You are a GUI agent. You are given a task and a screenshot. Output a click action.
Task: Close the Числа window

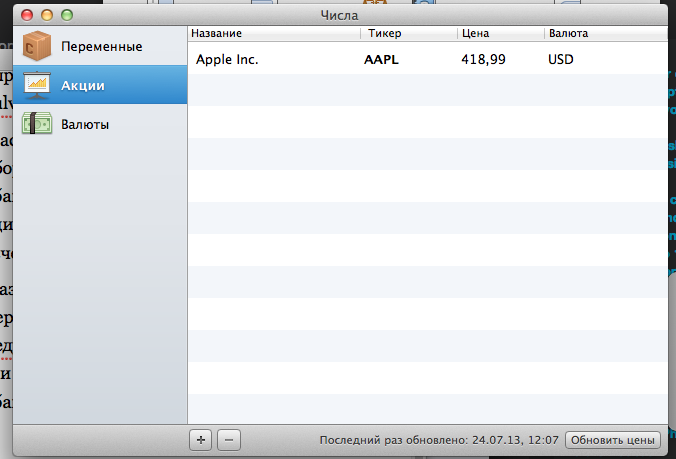27,15
